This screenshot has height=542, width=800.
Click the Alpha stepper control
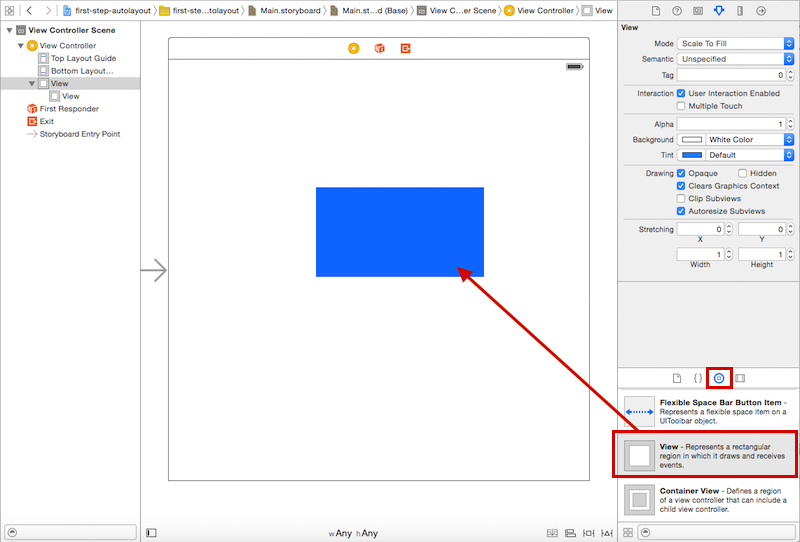tap(790, 124)
